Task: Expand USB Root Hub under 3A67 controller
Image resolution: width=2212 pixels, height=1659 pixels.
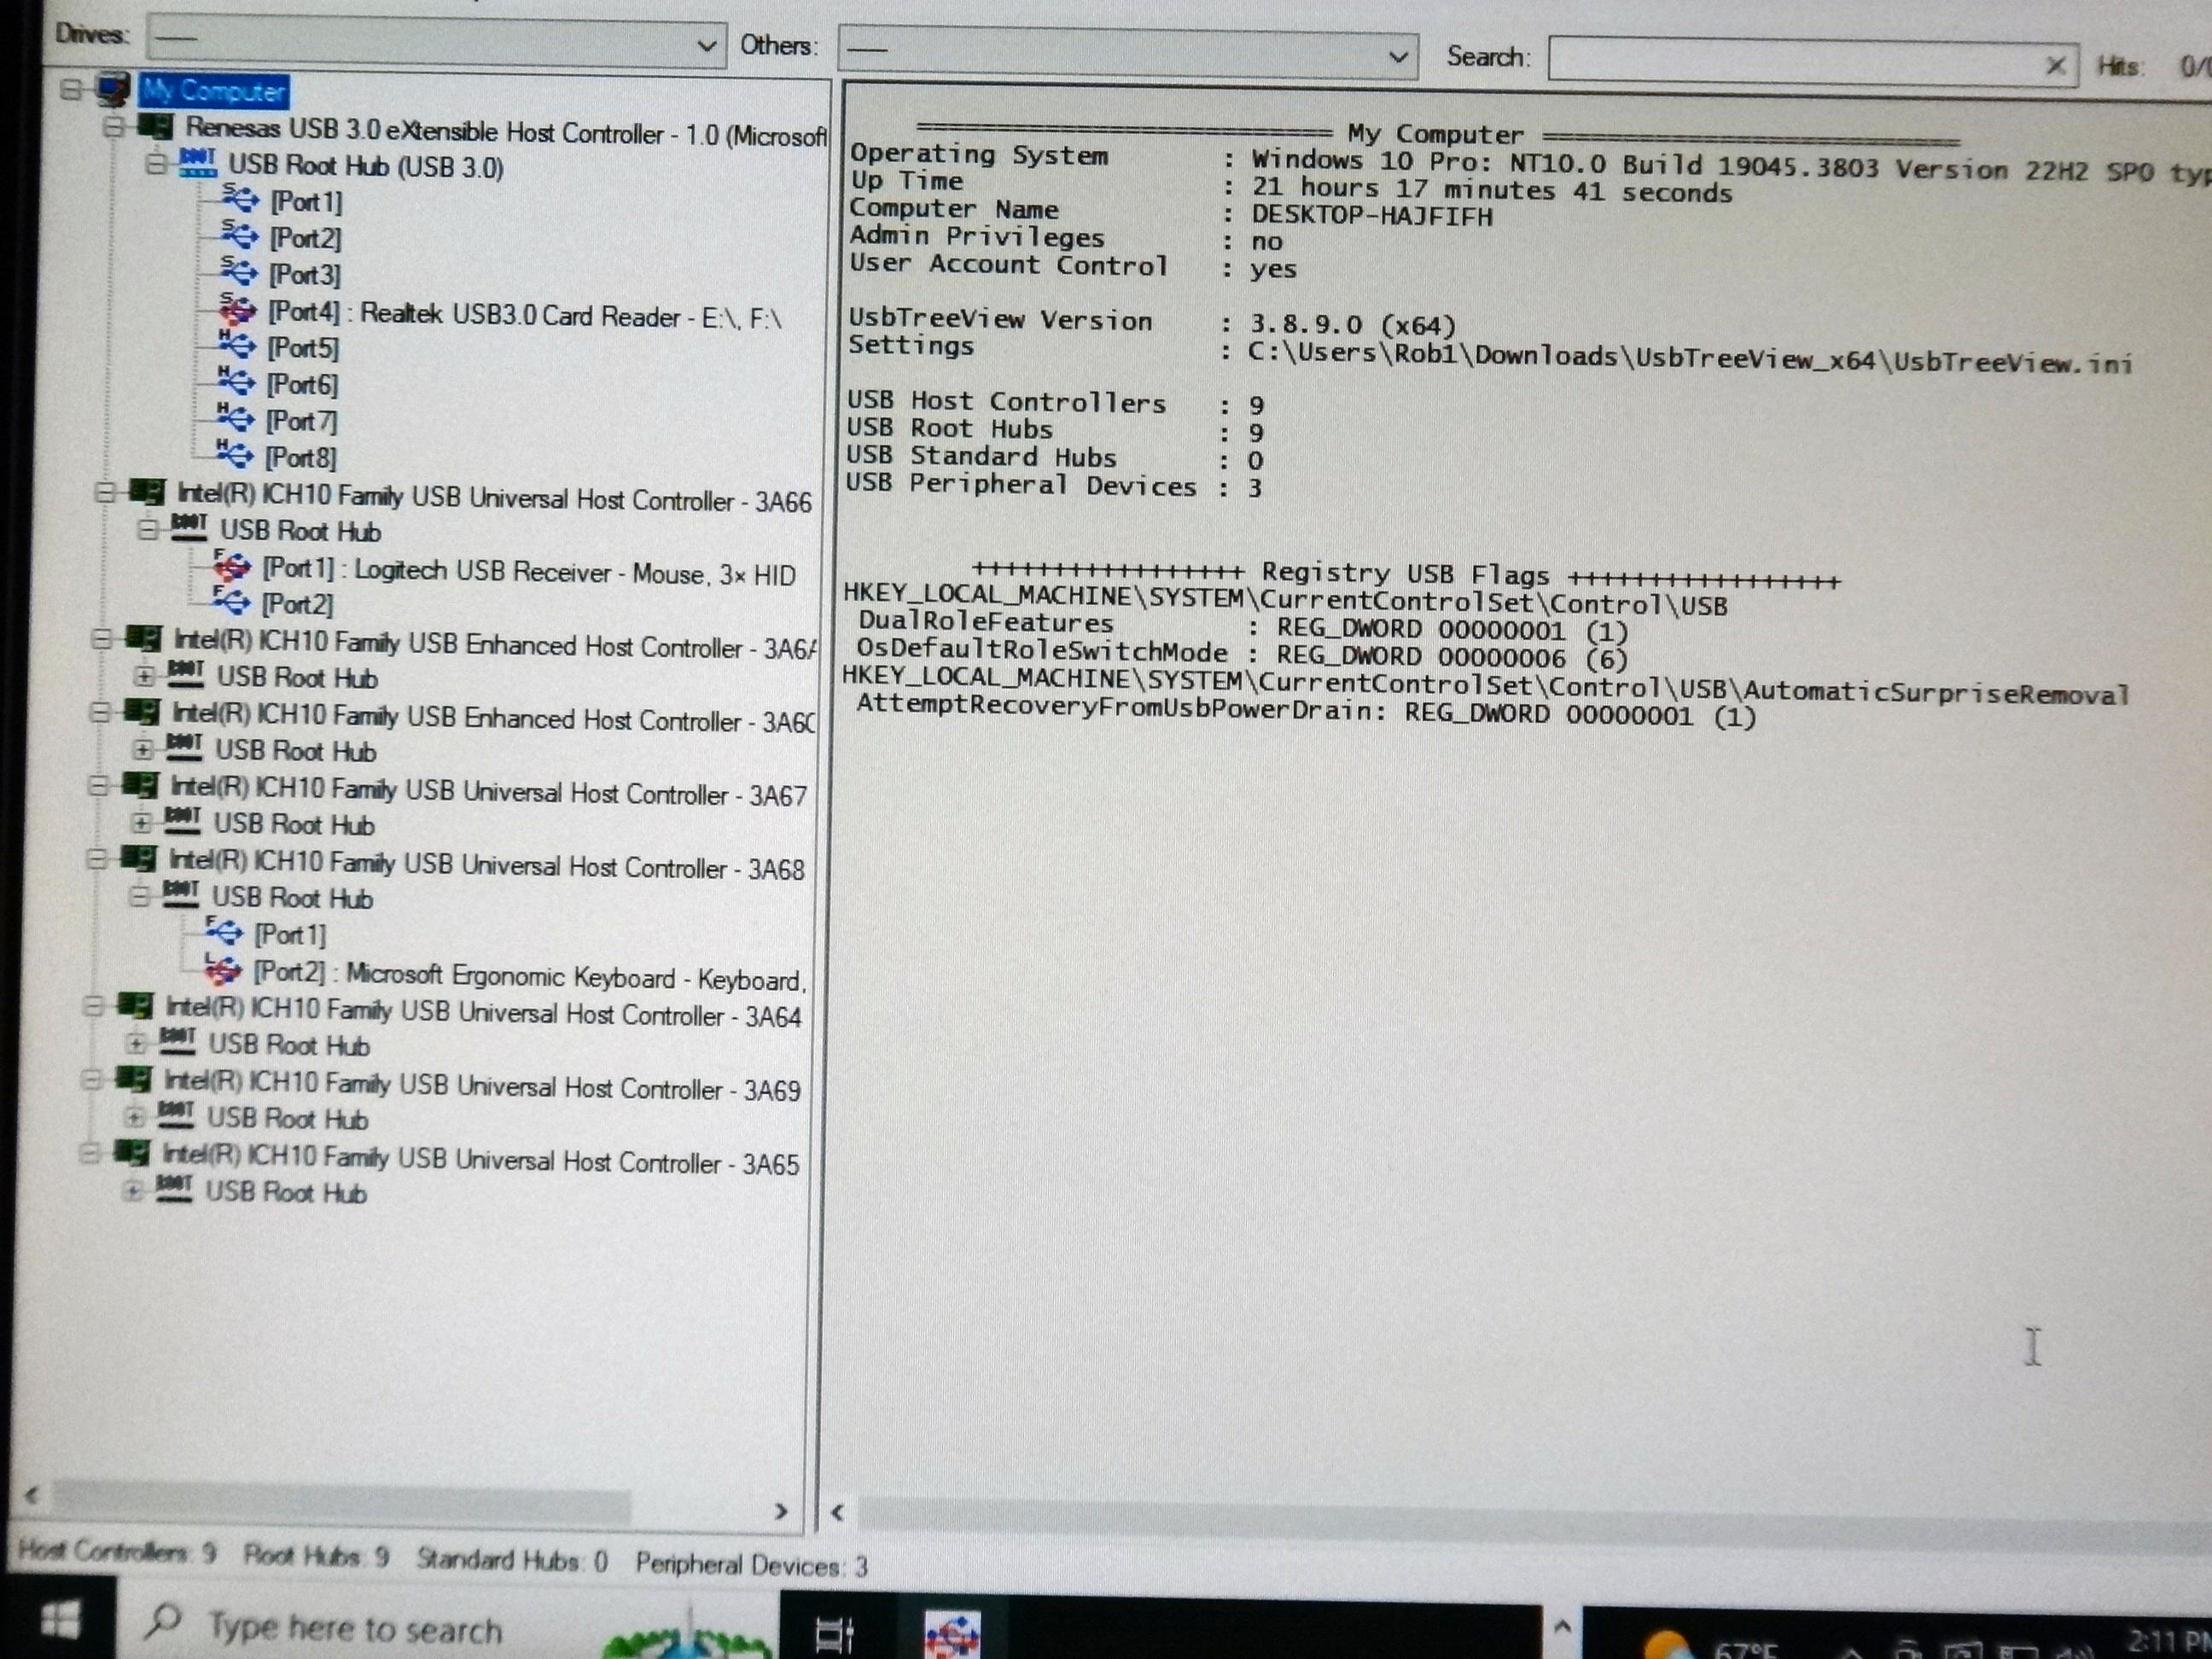Action: pos(140,823)
